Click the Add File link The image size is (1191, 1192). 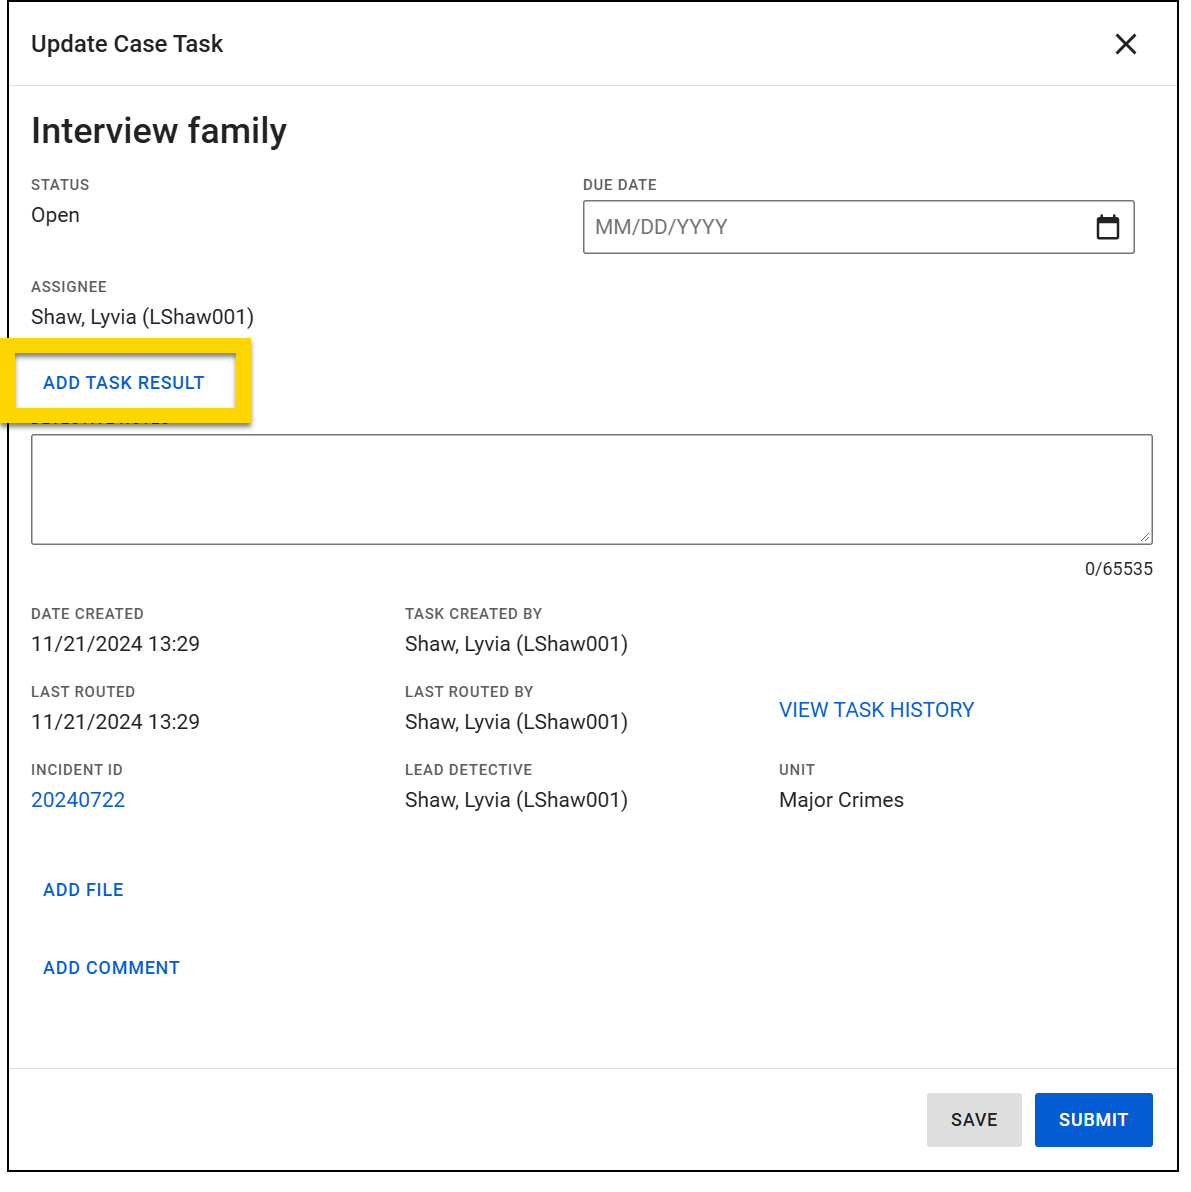coord(83,889)
